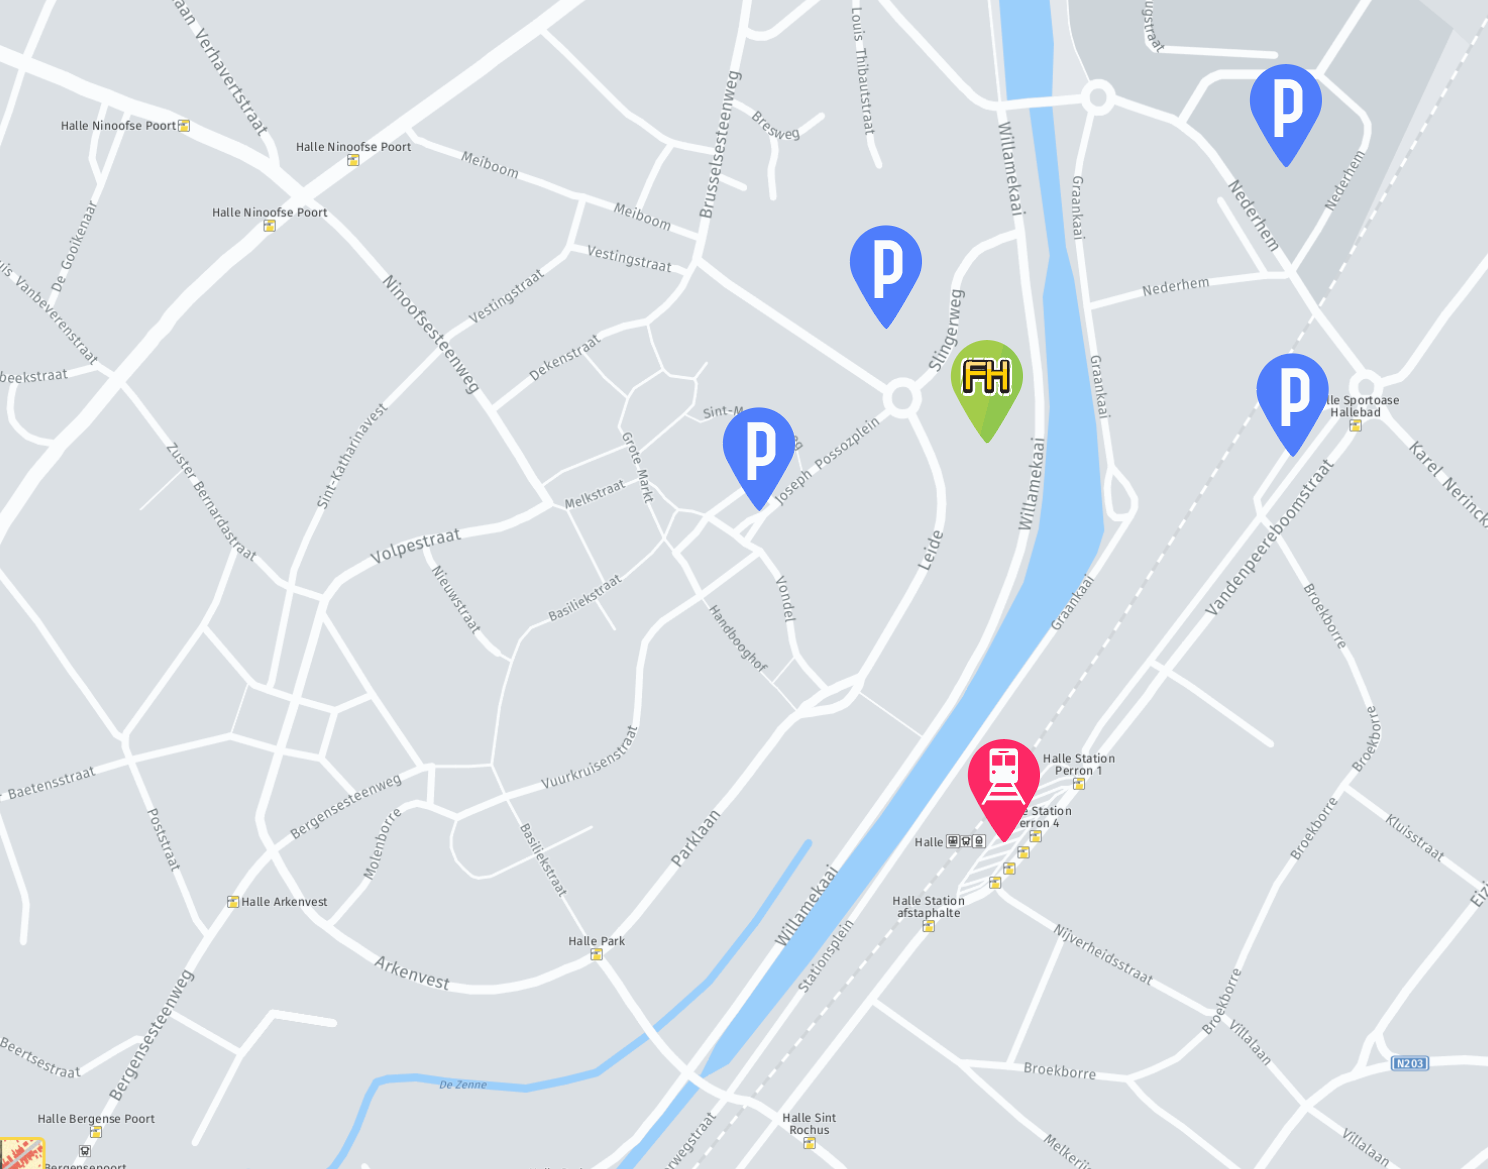The height and width of the screenshot is (1169, 1488).
Task: Click the Halle Station Perron 1 stop icon
Action: (1079, 784)
